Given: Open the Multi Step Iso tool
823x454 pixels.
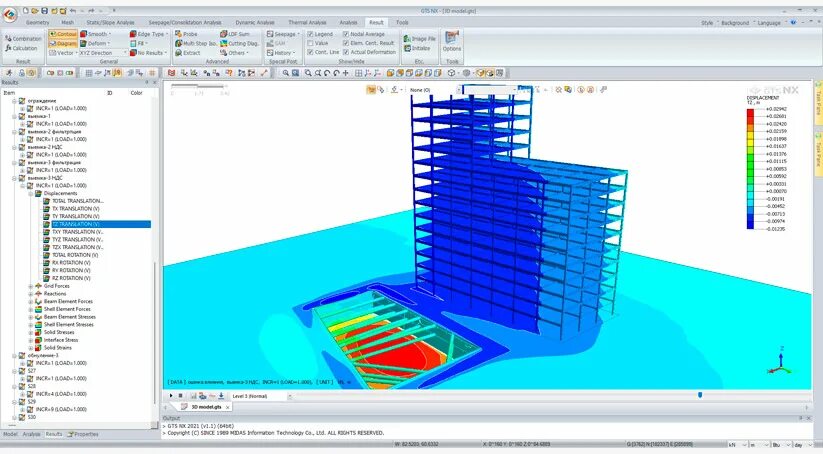Looking at the screenshot, I should [x=196, y=44].
